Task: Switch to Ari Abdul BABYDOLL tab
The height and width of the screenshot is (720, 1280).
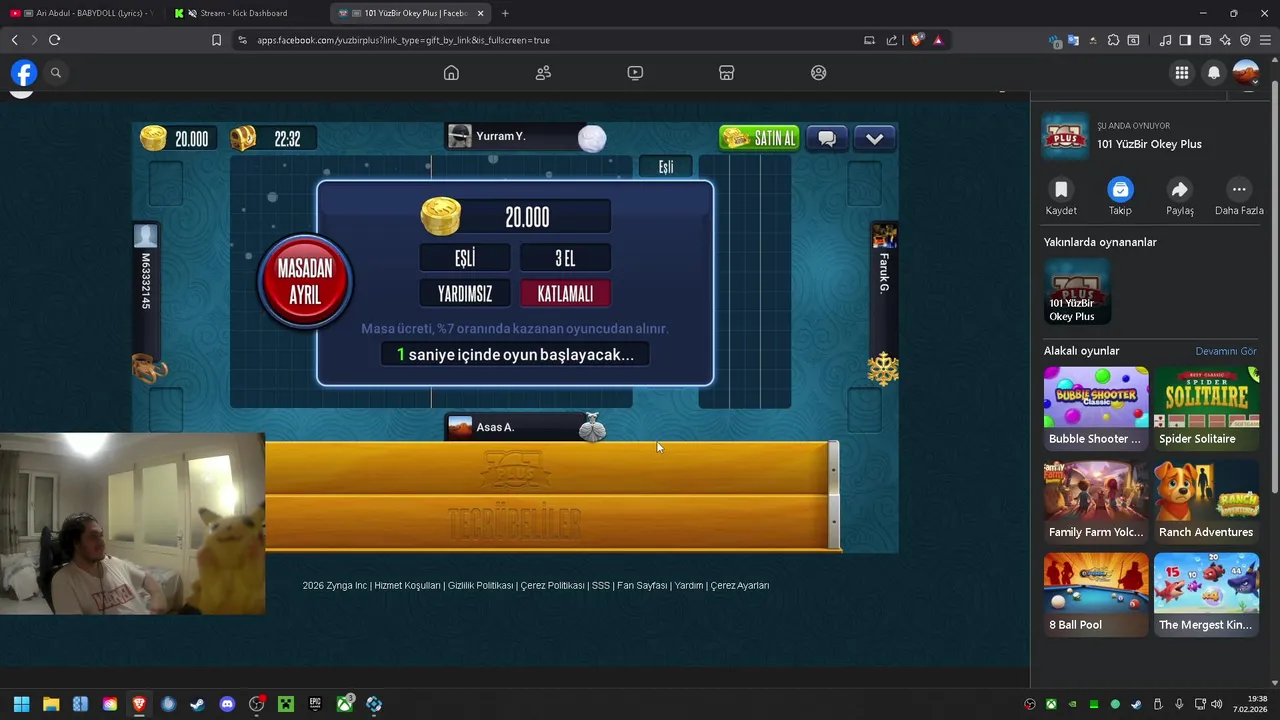Action: [81, 13]
